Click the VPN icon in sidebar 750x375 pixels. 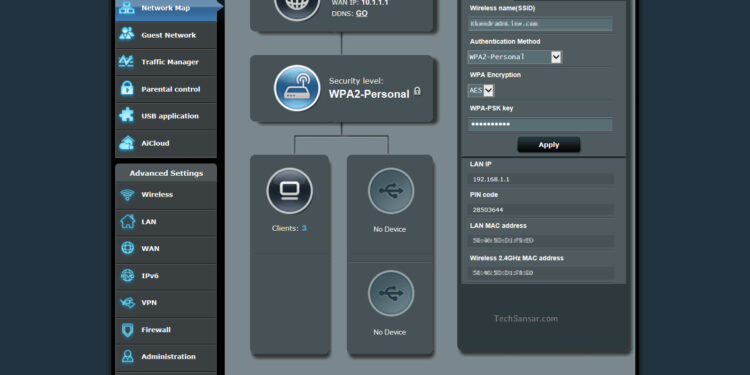127,302
